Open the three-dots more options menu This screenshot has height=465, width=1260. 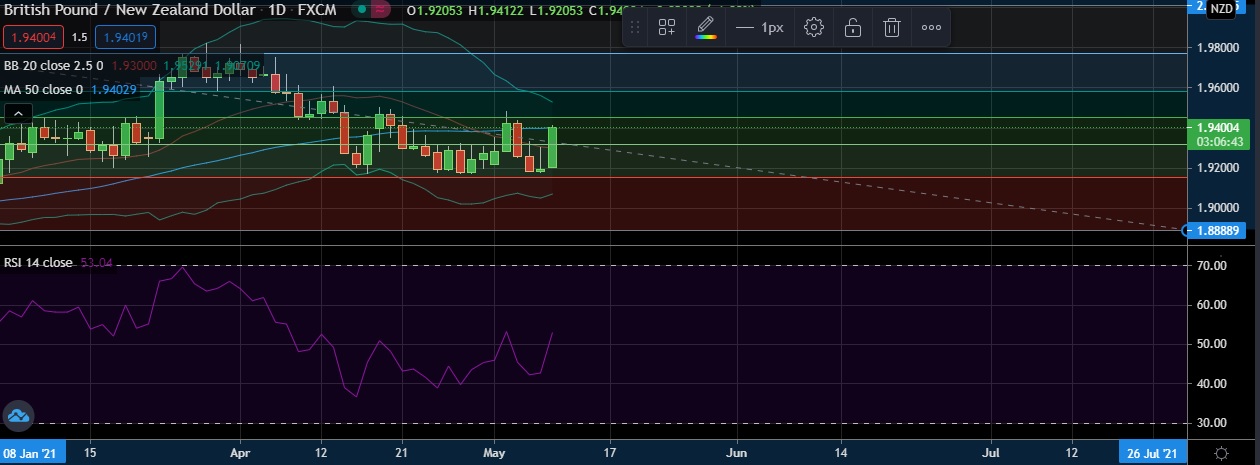(931, 28)
